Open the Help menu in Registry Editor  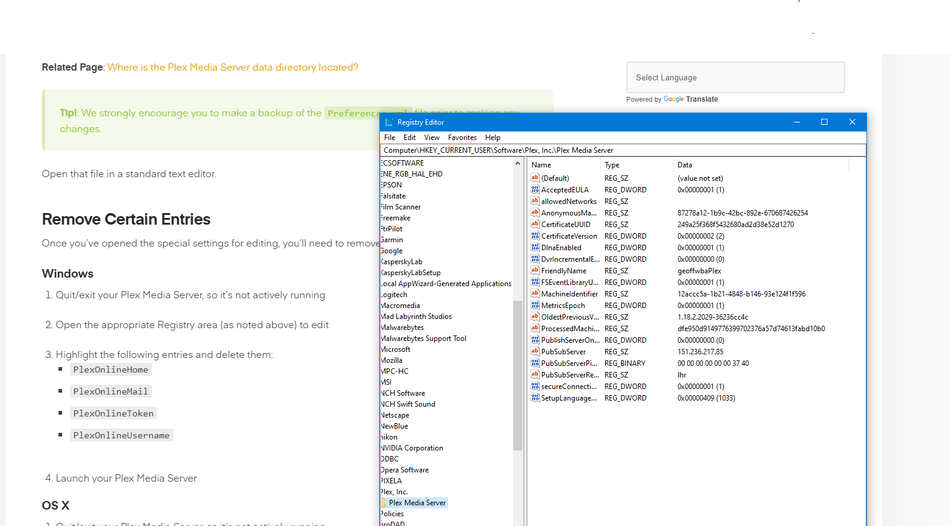(x=492, y=138)
